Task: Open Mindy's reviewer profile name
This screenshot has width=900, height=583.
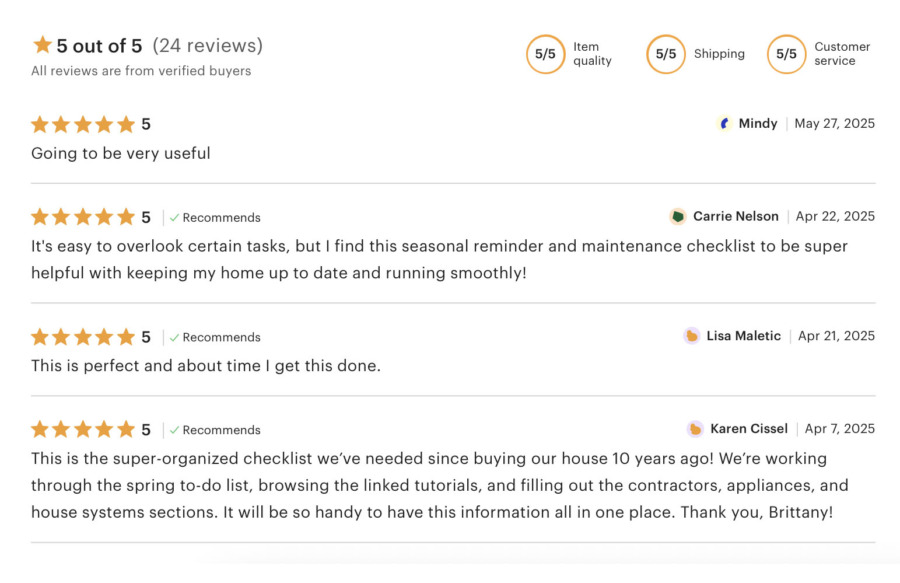Action: coord(757,123)
